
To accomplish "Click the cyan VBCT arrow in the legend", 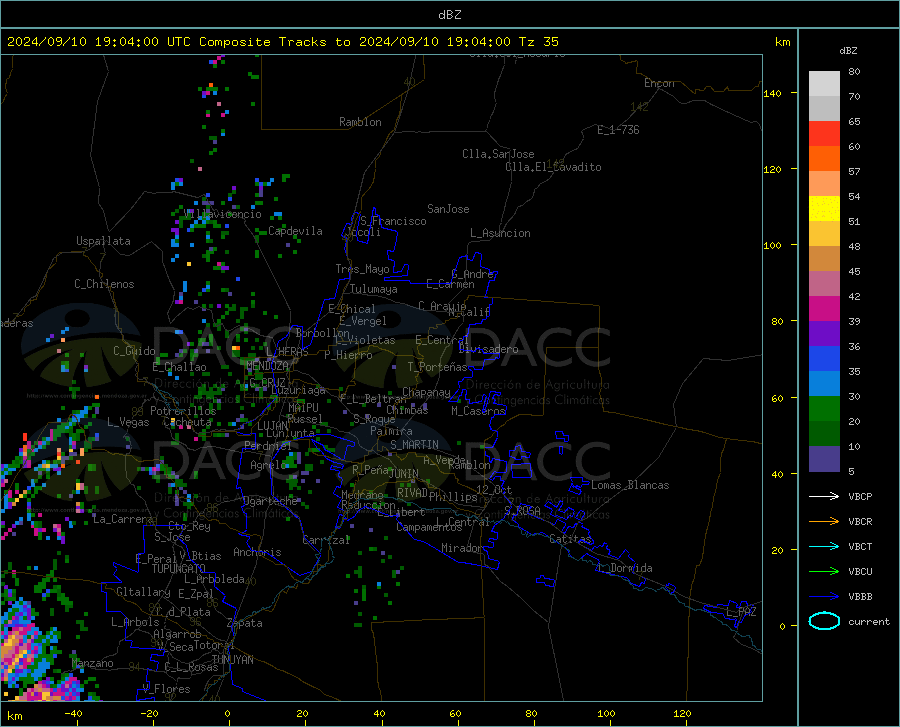I will [824, 546].
